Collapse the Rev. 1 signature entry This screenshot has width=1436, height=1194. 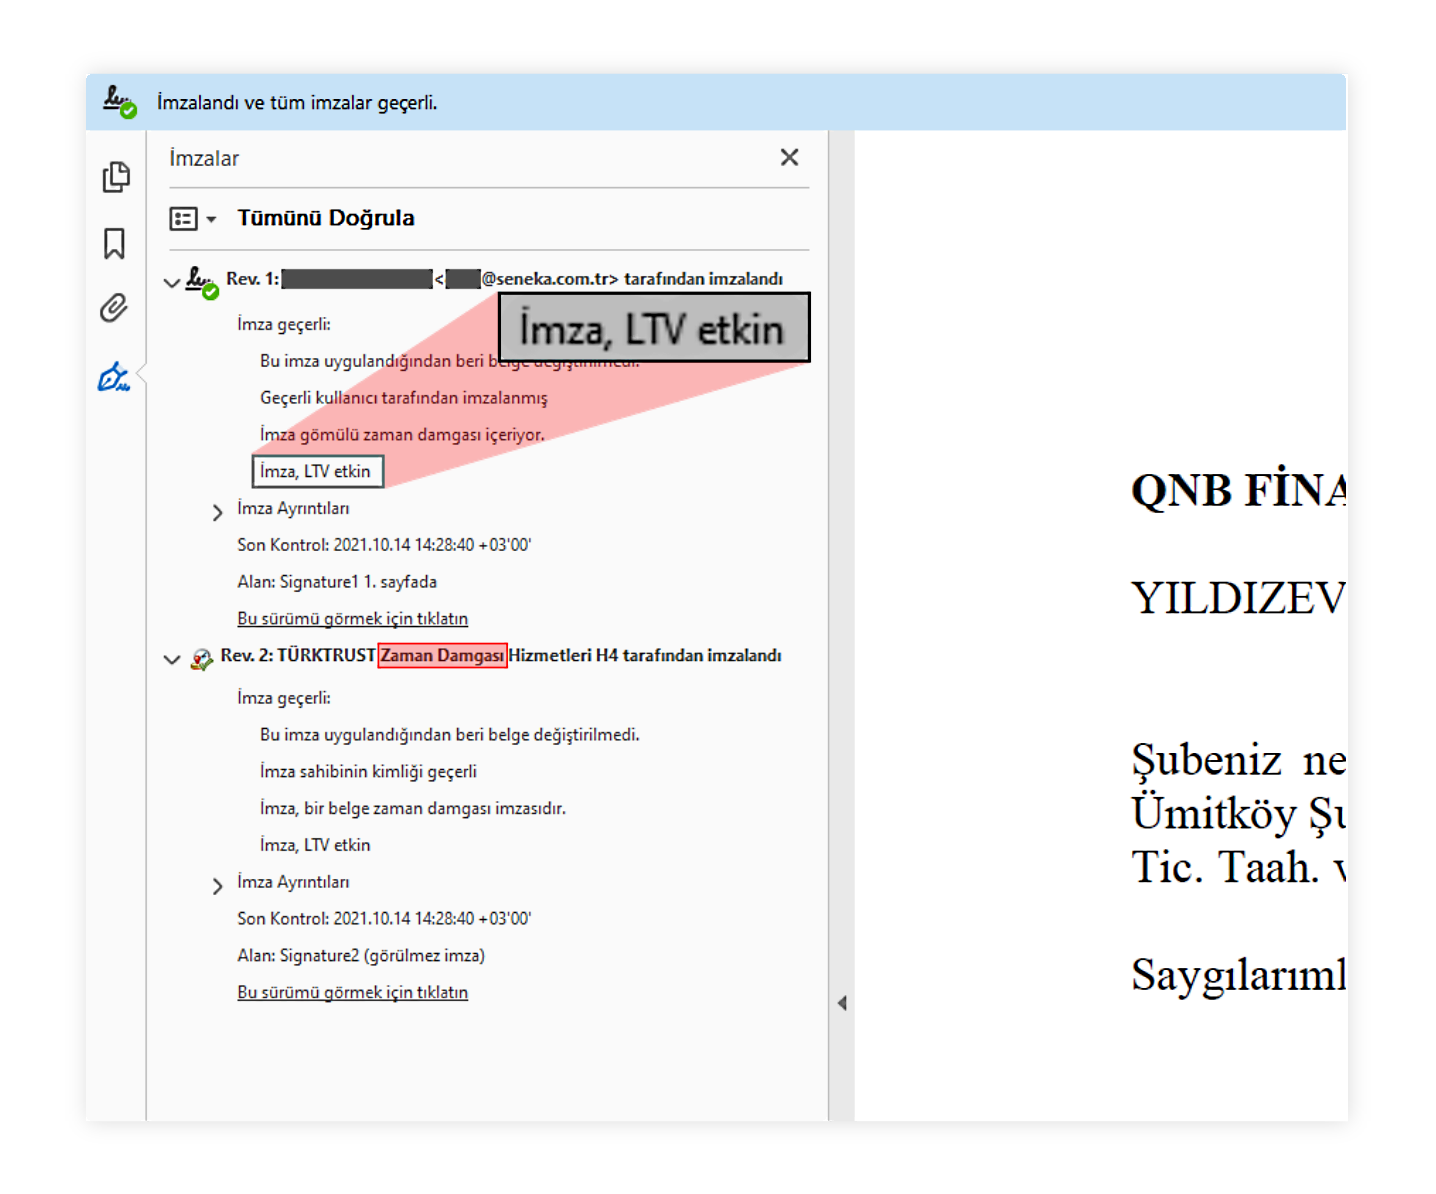pos(172,283)
